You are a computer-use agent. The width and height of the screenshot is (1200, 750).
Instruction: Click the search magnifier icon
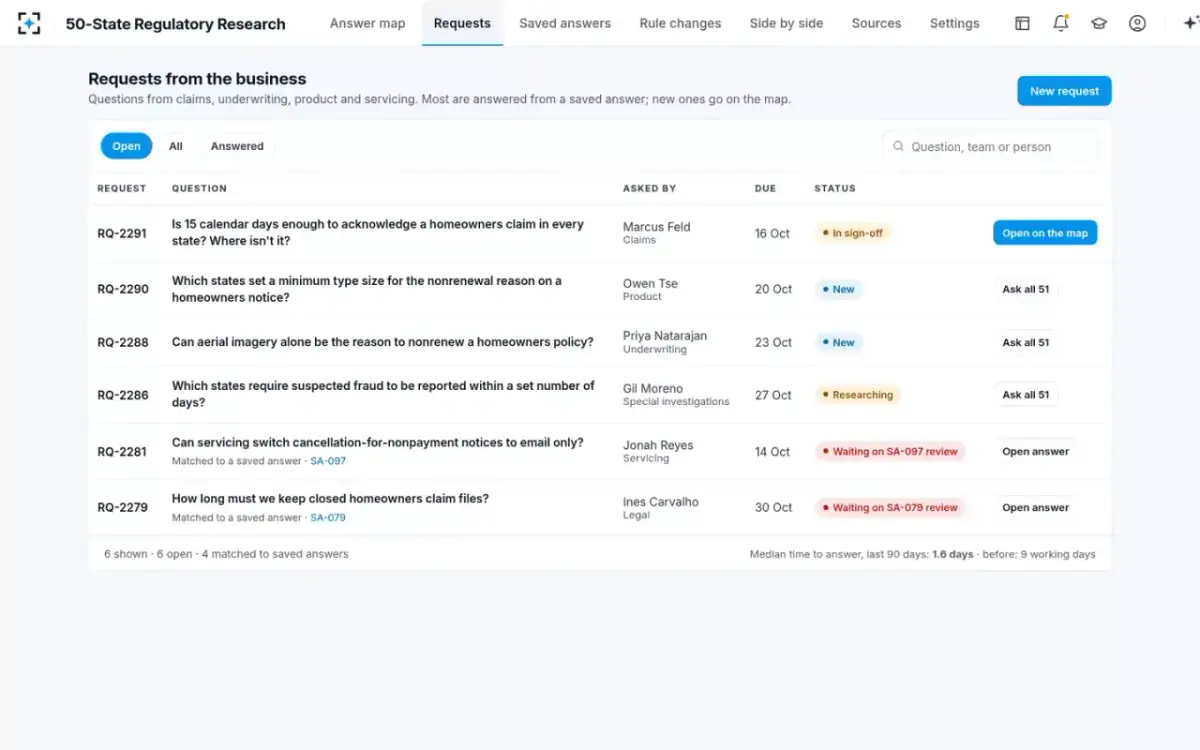click(898, 146)
